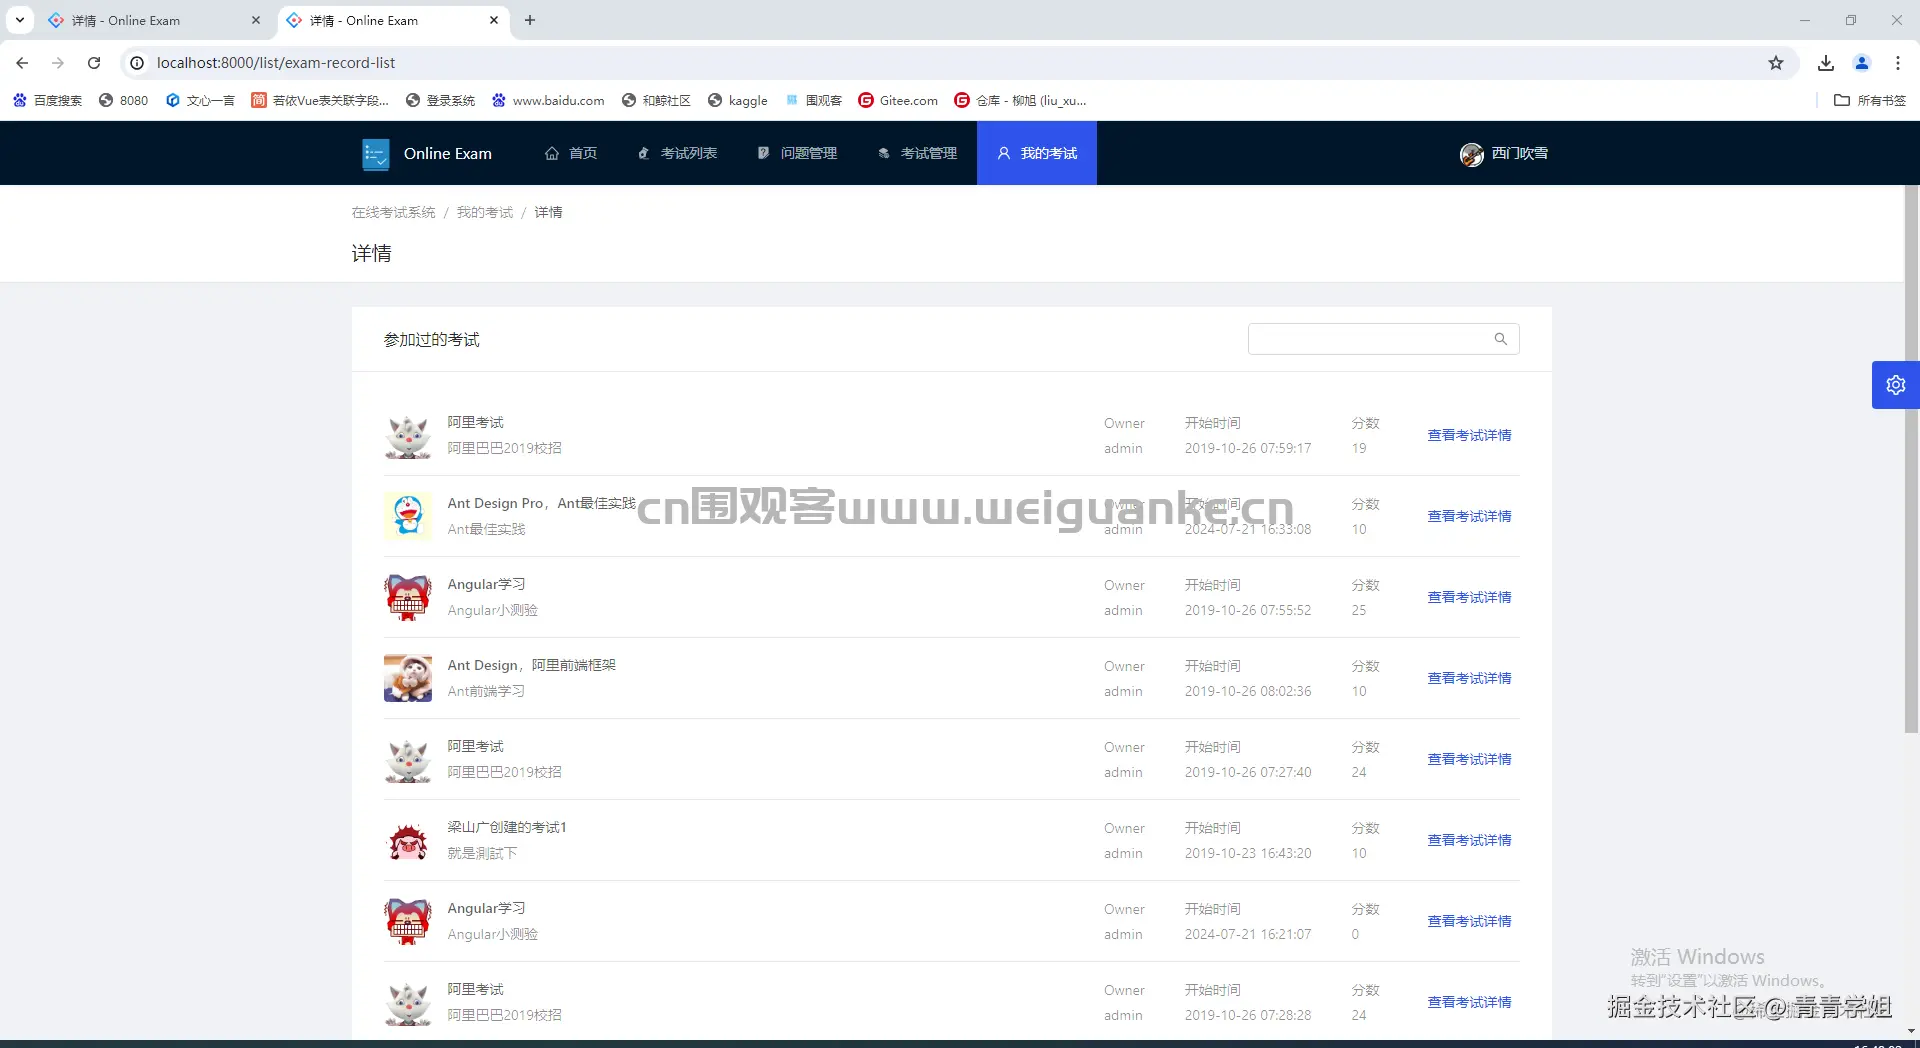Open 登录系统 bookmark
Image resolution: width=1920 pixels, height=1048 pixels.
(441, 100)
